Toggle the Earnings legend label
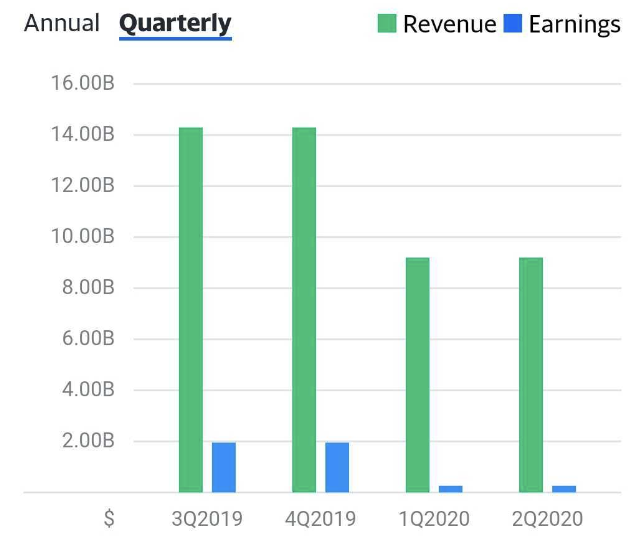This screenshot has width=640, height=554. (x=574, y=24)
